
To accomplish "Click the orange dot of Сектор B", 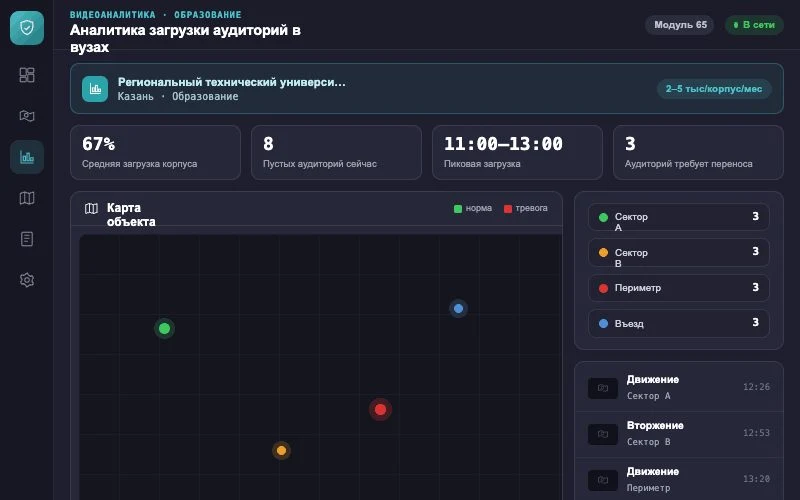I will 603,253.
